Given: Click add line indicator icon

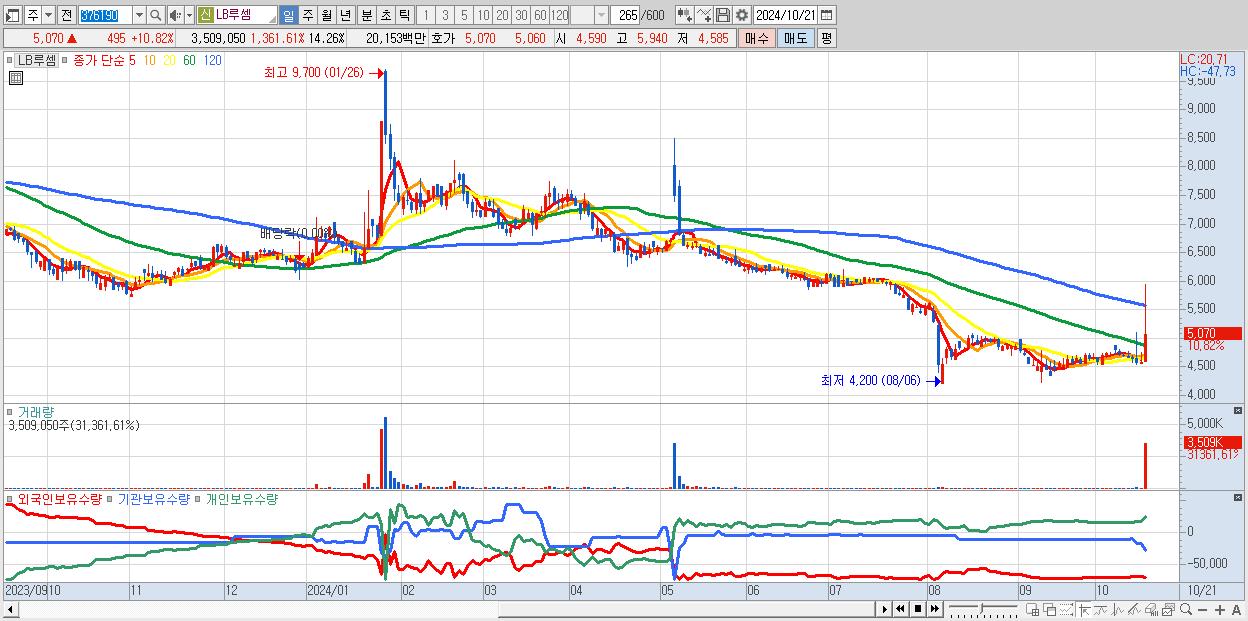Looking at the screenshot, I should click(704, 15).
